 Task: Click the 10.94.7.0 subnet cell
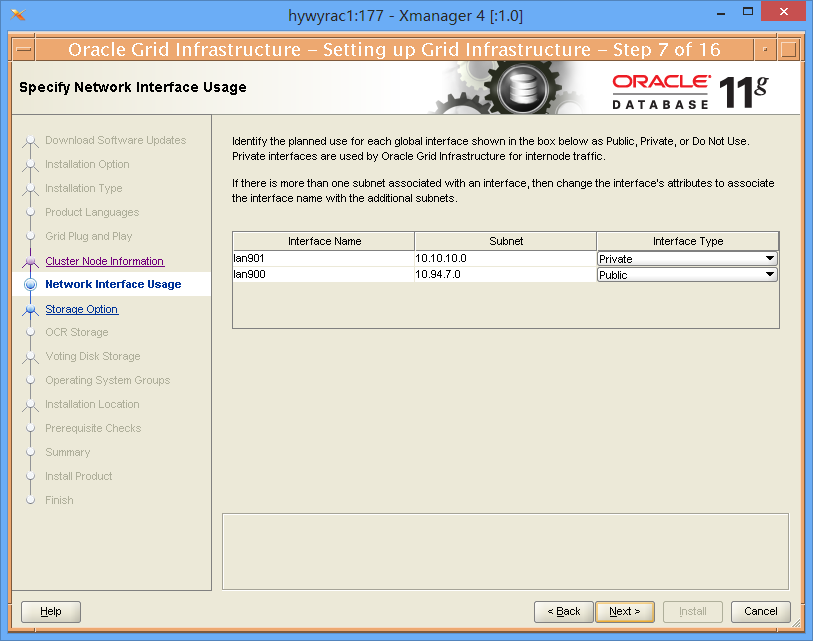click(x=506, y=274)
